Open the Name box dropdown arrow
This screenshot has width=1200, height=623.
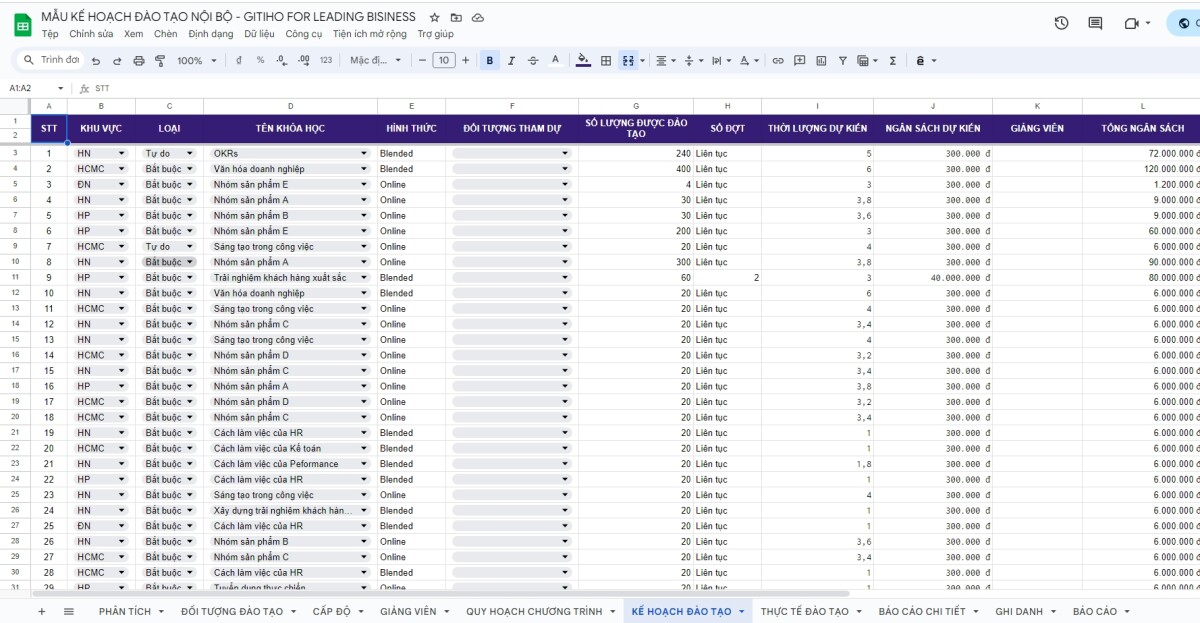(x=60, y=88)
